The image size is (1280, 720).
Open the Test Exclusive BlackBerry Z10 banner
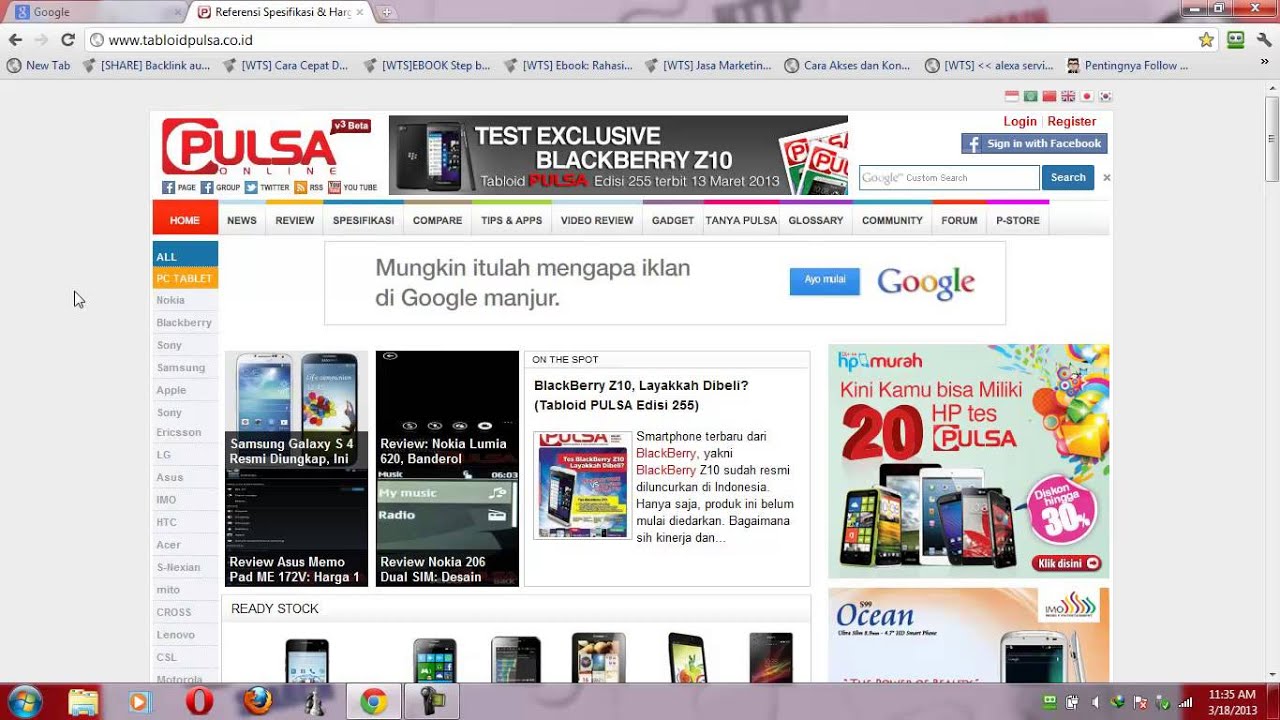pos(618,155)
